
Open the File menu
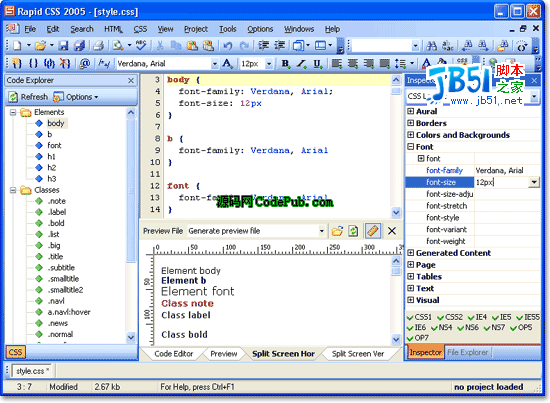pos(30,29)
